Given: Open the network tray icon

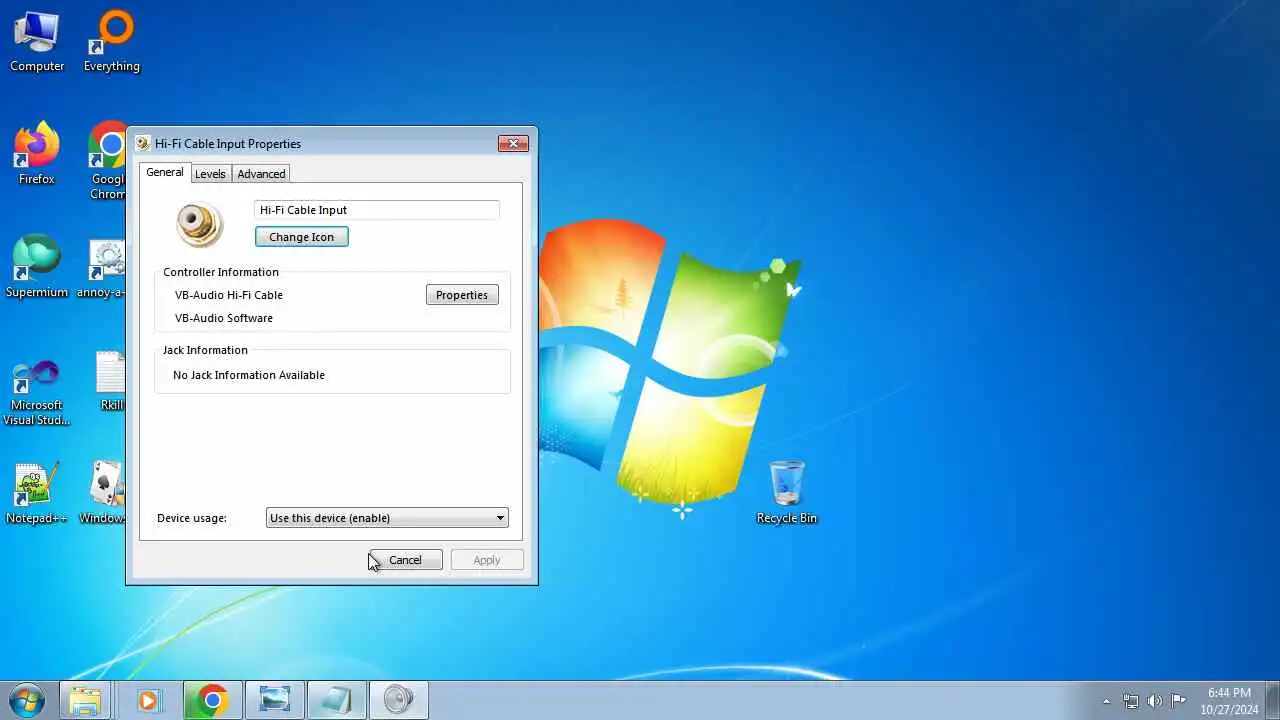Looking at the screenshot, I should click(1131, 701).
